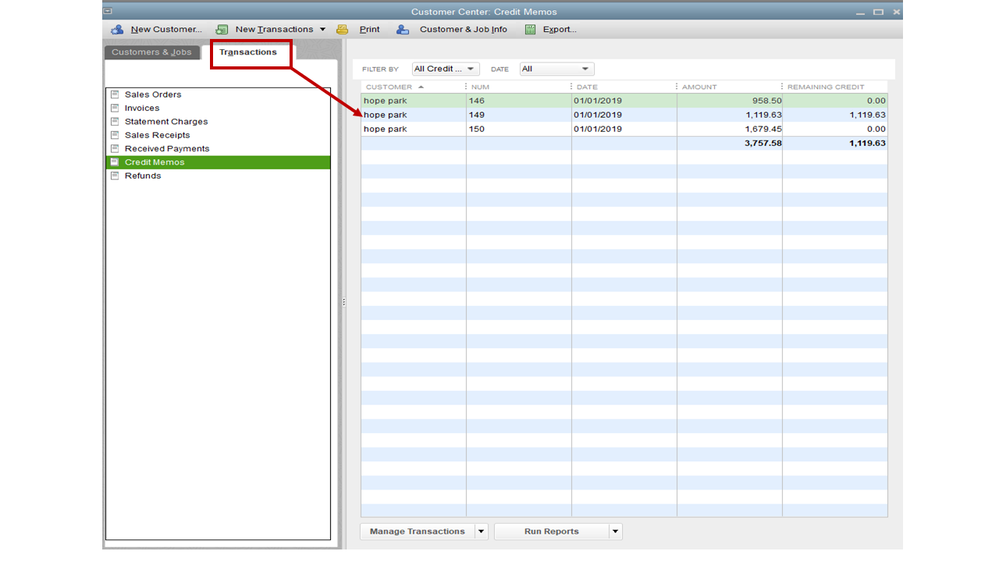Viewport: 999px width, 562px height.
Task: Click the New Transactions icon
Action: pos(222,29)
